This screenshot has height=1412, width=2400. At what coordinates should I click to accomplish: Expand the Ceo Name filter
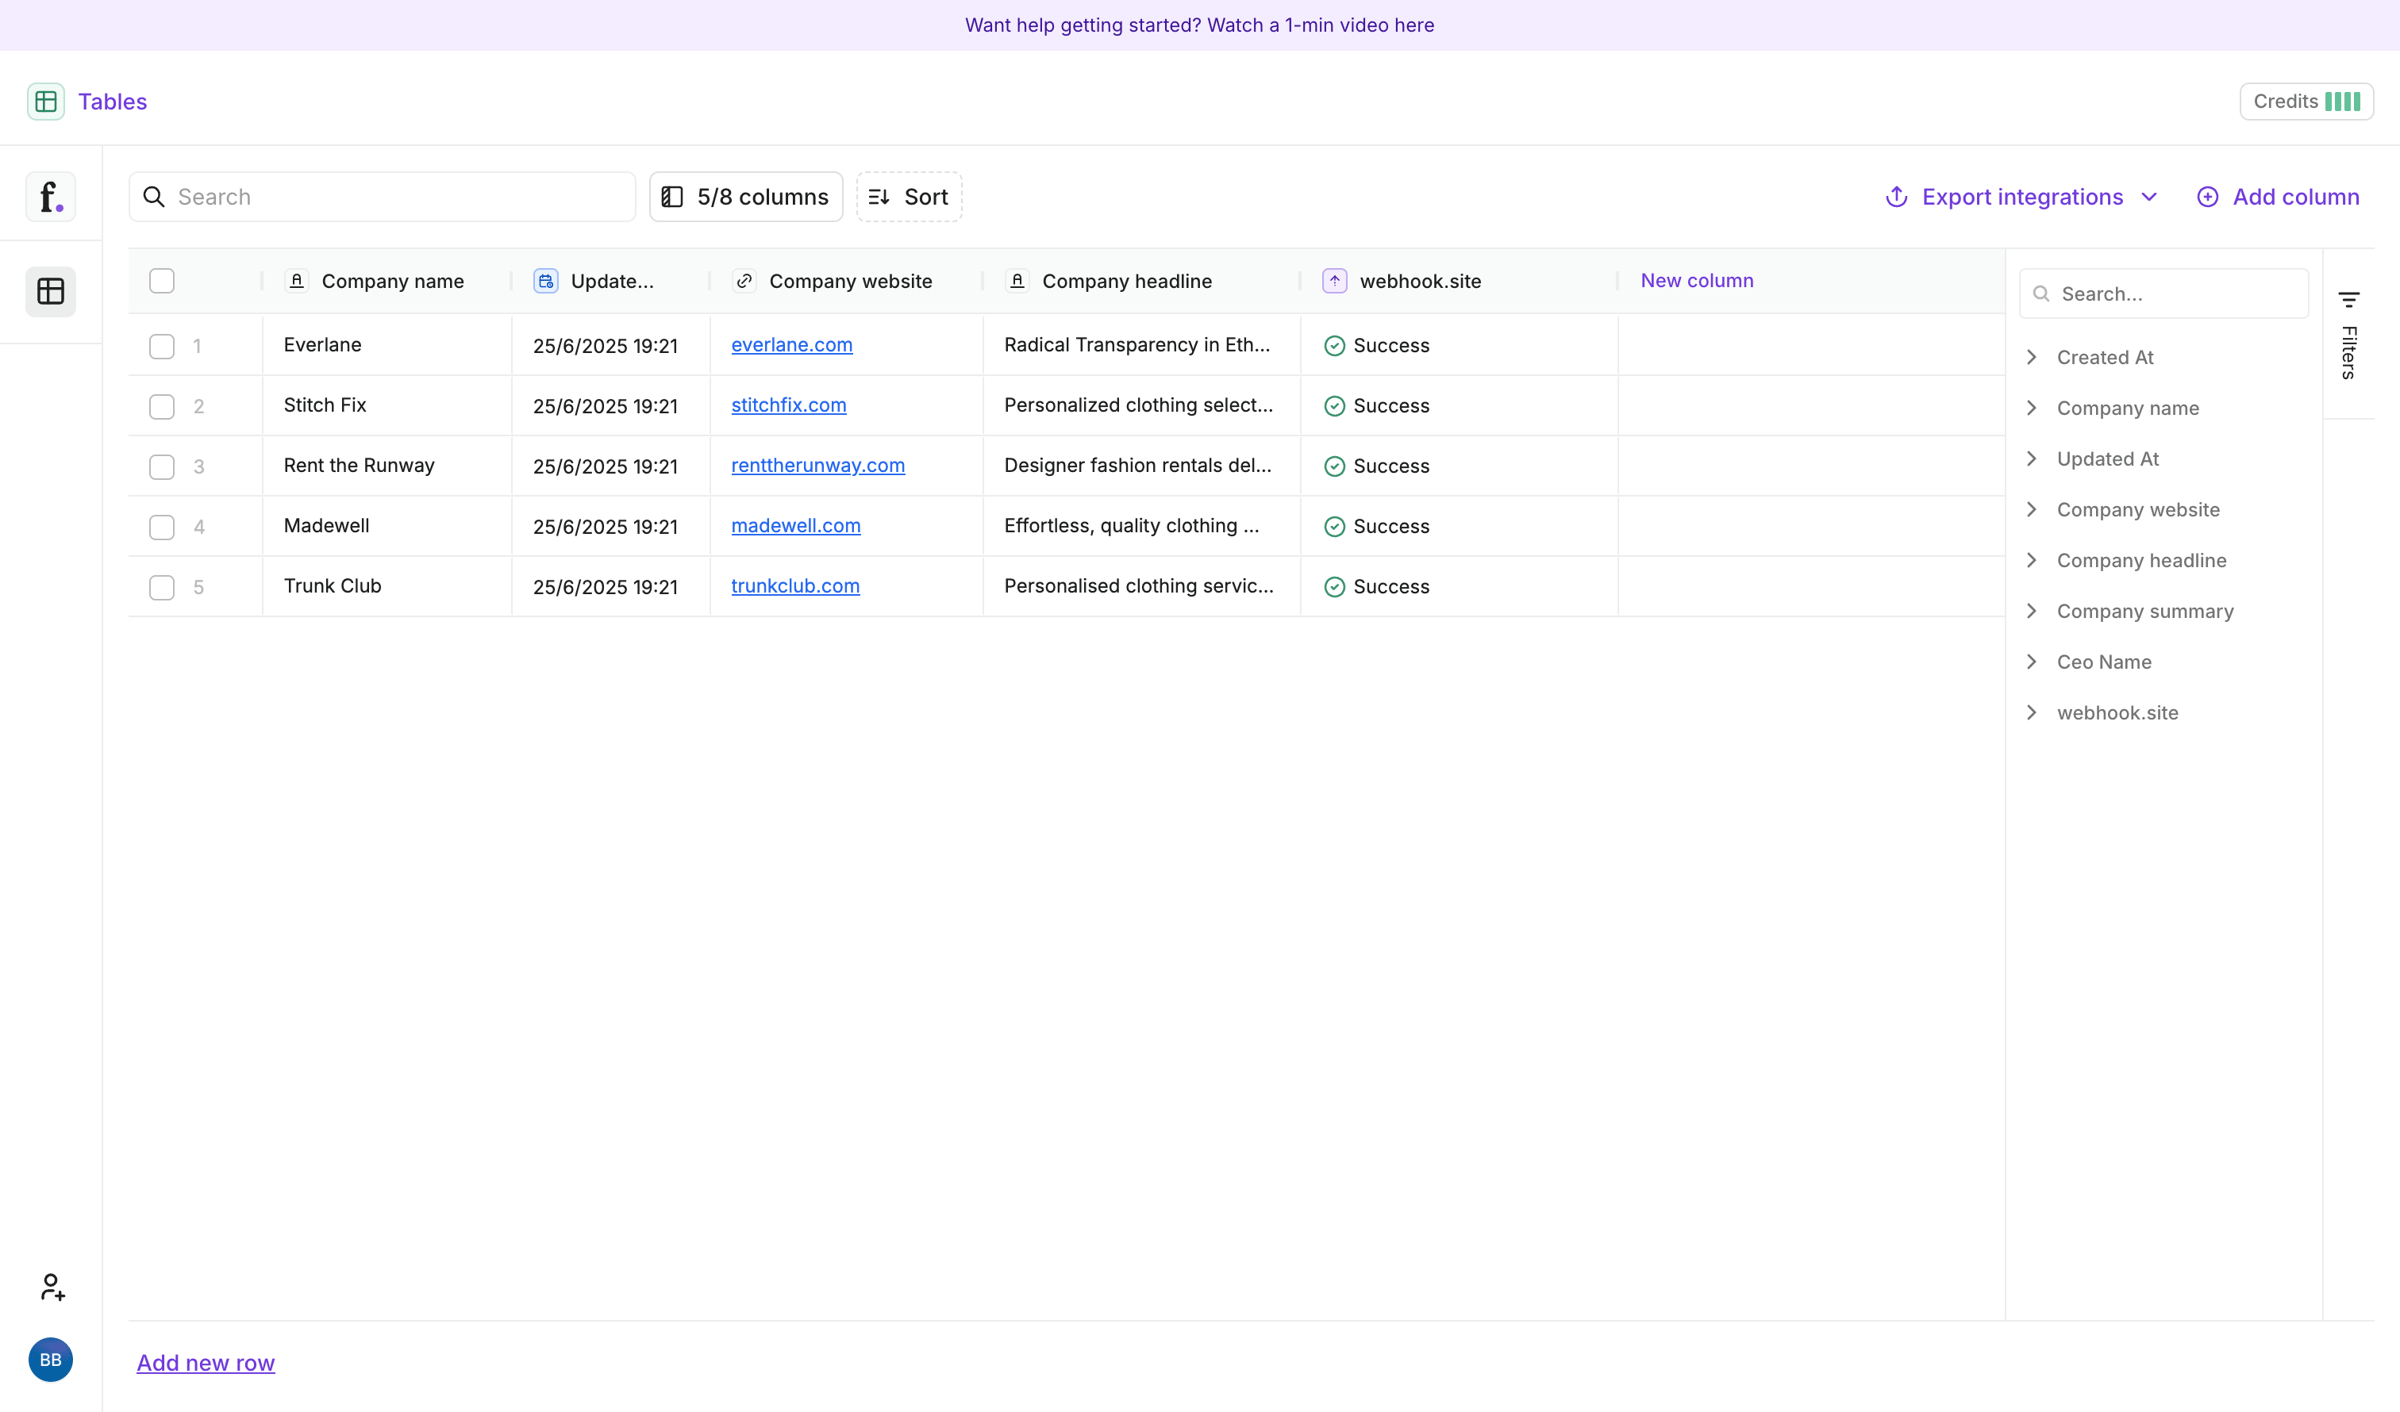point(2033,662)
